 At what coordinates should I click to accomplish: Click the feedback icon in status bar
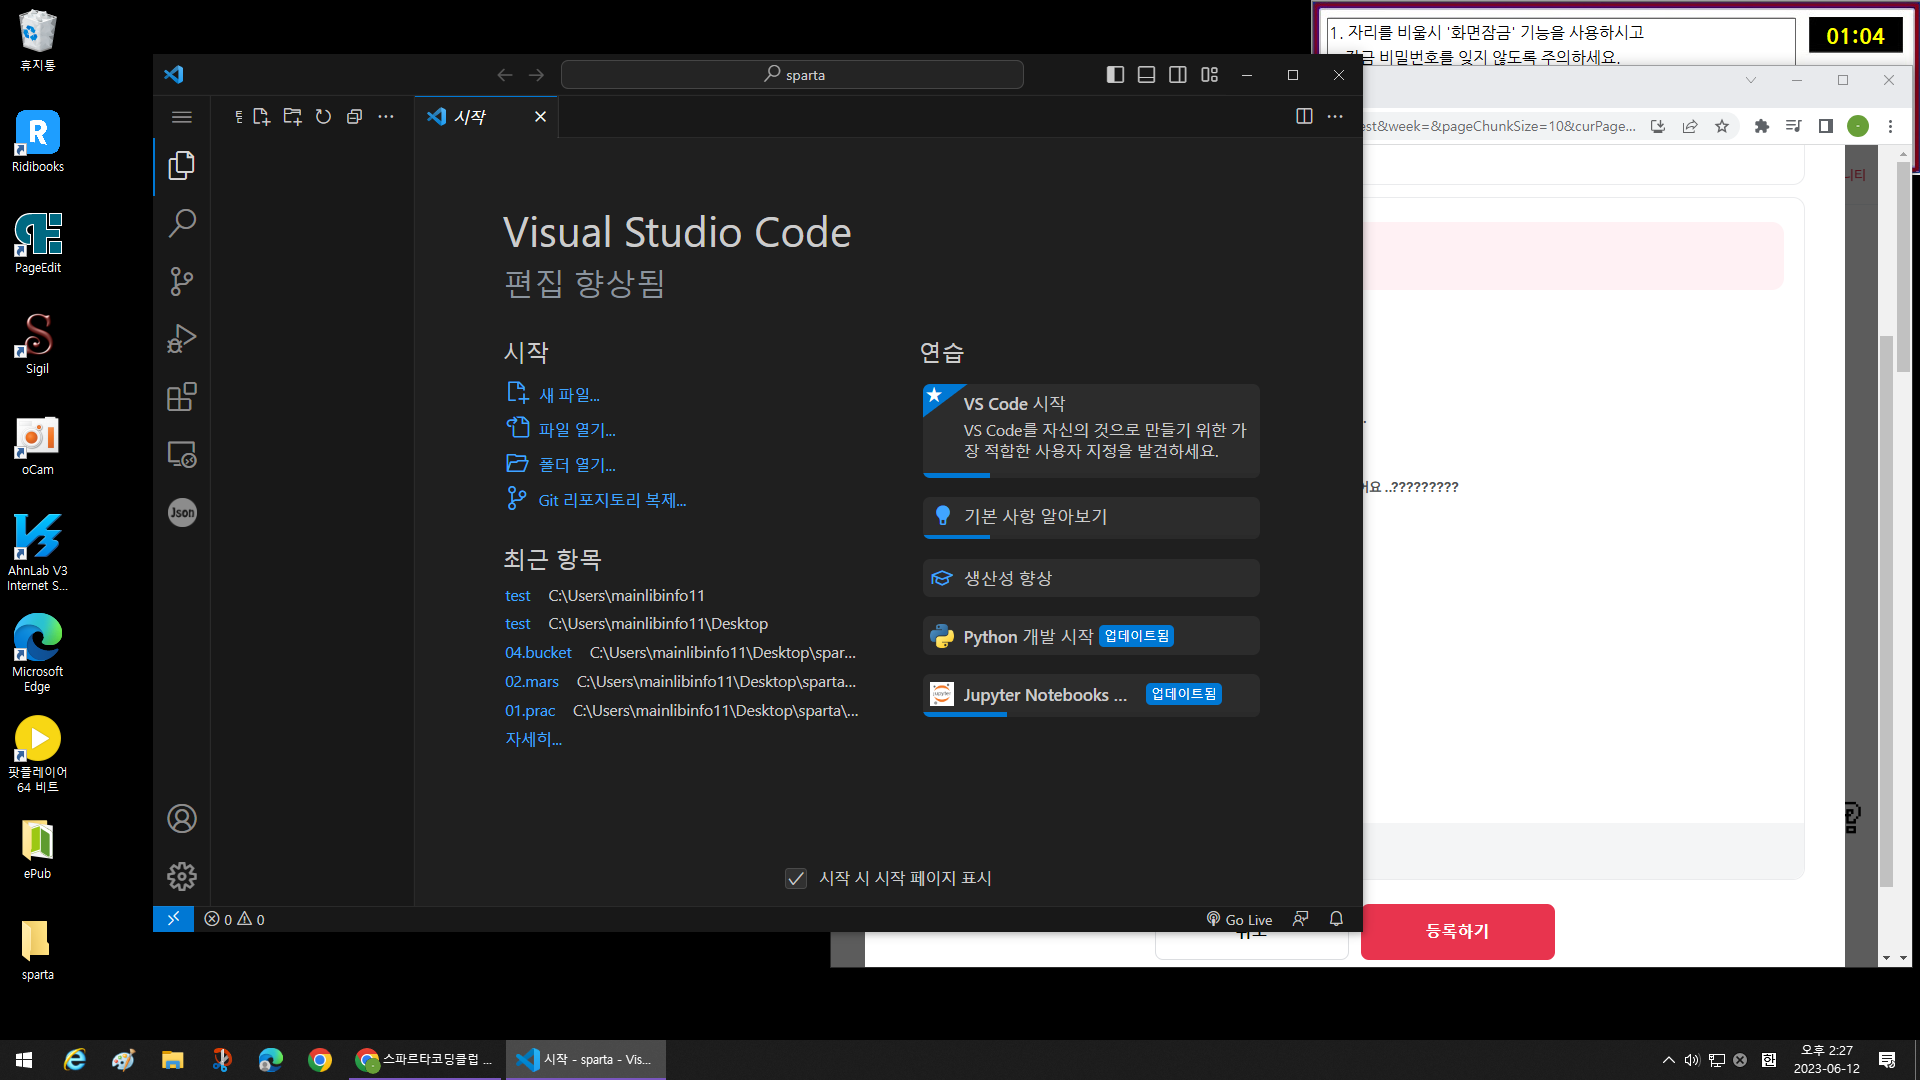1300,919
